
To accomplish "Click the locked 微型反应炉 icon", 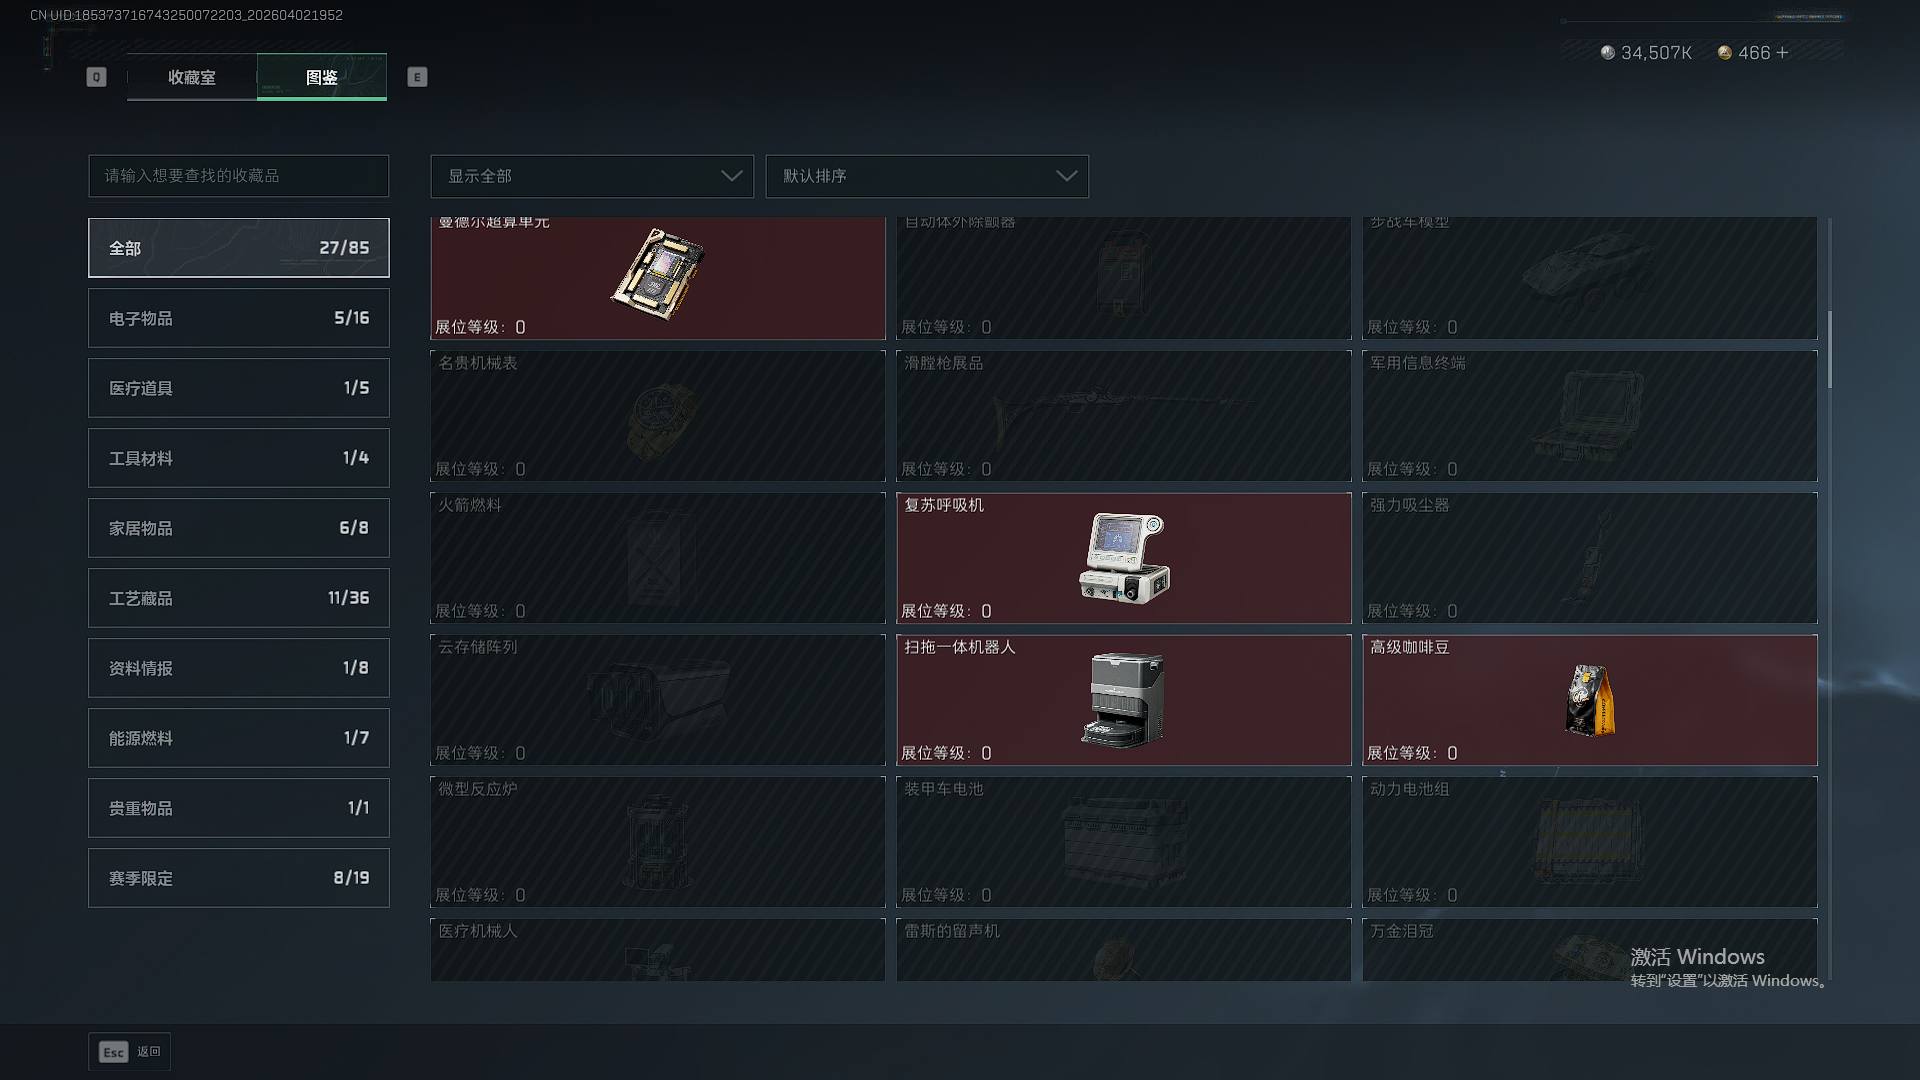I will click(657, 842).
